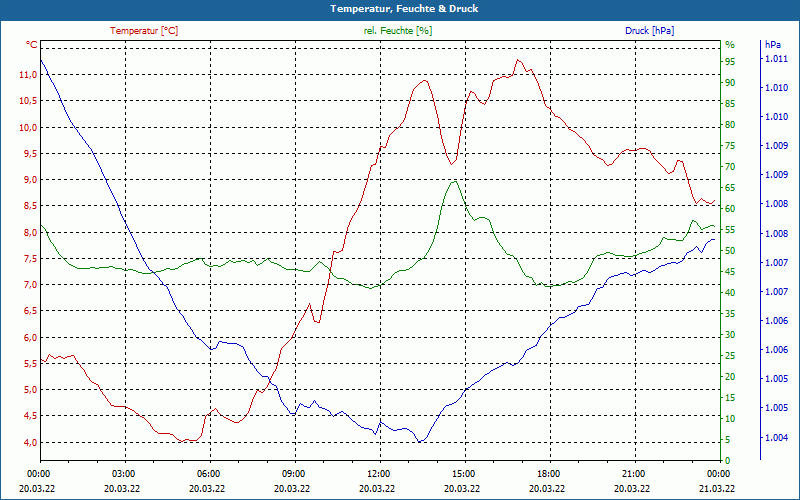Pick the 15:00 time axis label
This screenshot has height=500, width=800.
(x=463, y=473)
